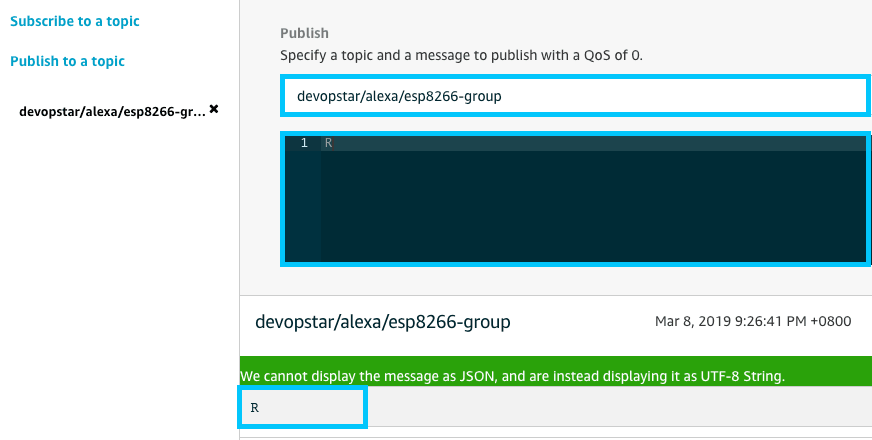Click the 'QoS of 0' text in the description

pos(615,55)
